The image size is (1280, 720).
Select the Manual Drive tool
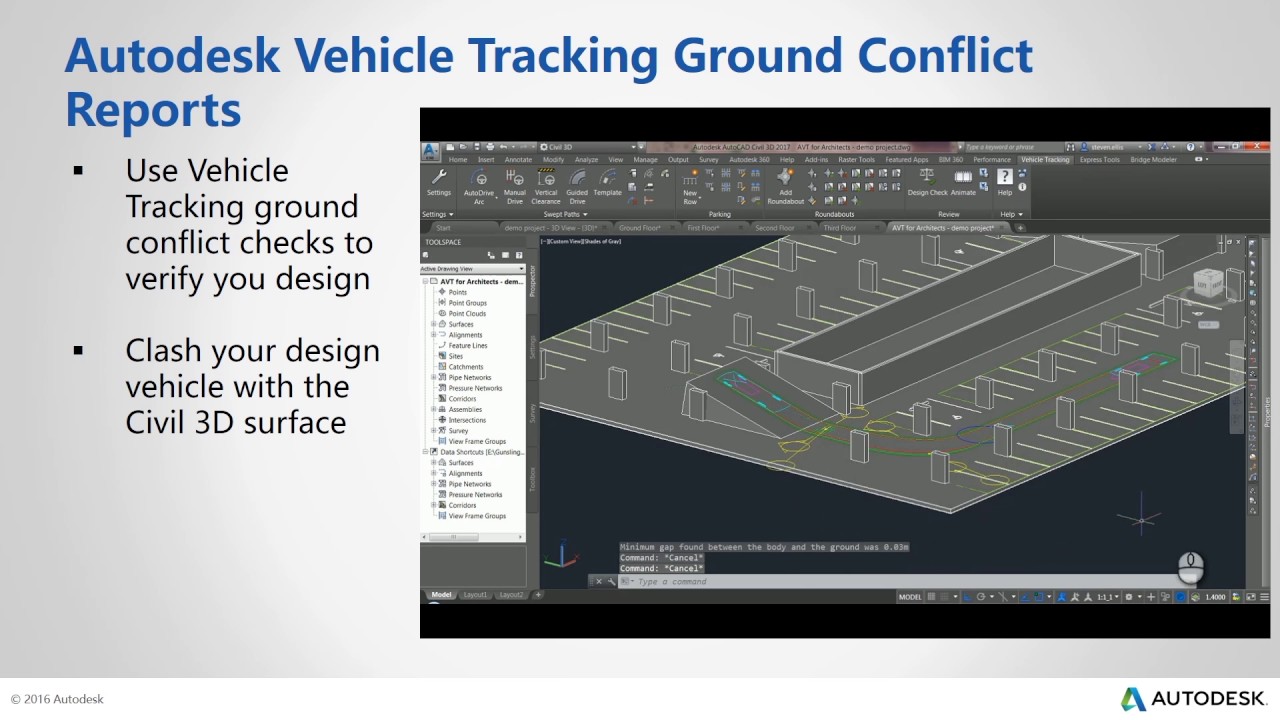coord(515,186)
